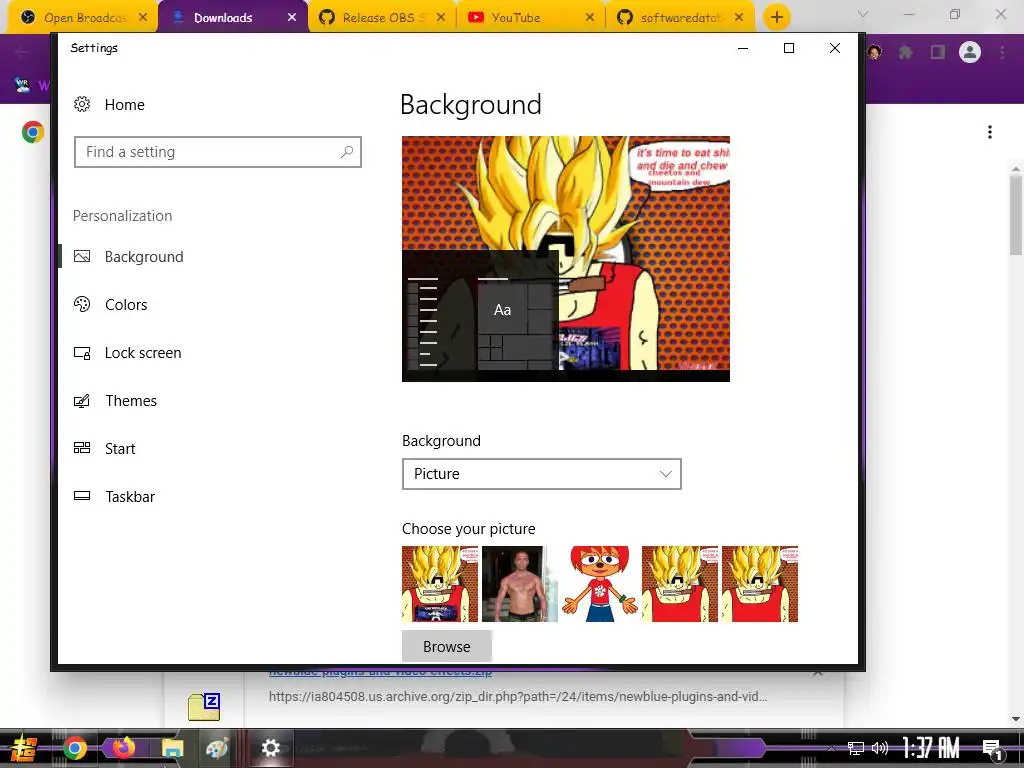
Task: Select the fifth picture thumbnail
Action: [x=760, y=584]
